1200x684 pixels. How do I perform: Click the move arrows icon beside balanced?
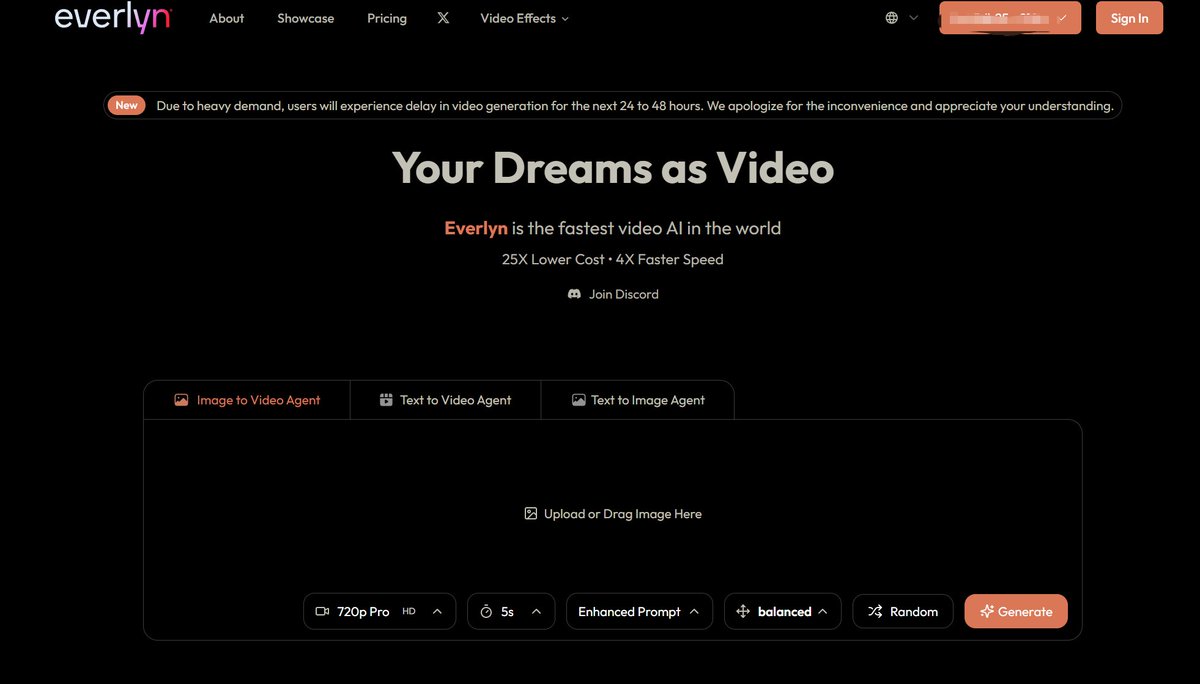(x=743, y=611)
